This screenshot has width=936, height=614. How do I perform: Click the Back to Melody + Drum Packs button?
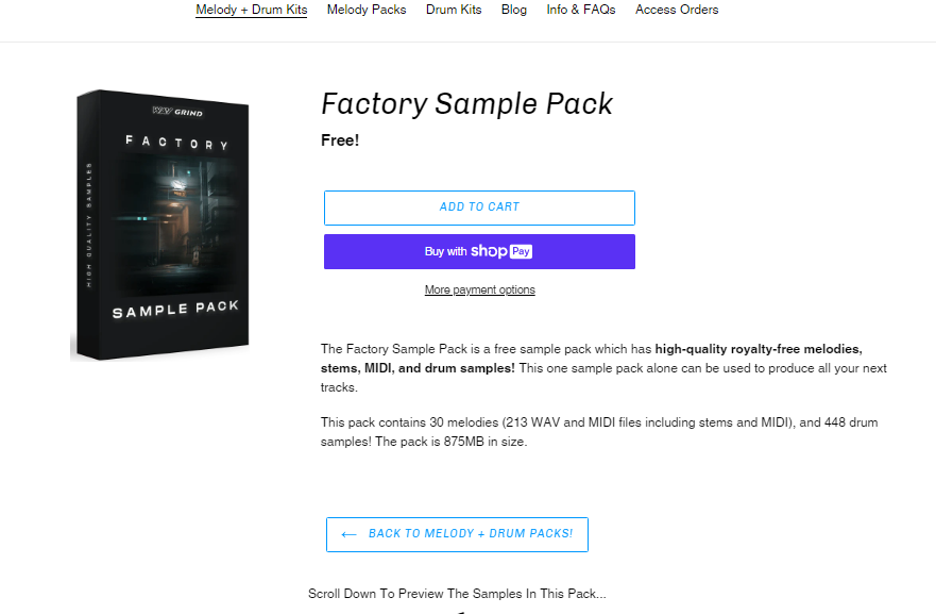click(457, 534)
